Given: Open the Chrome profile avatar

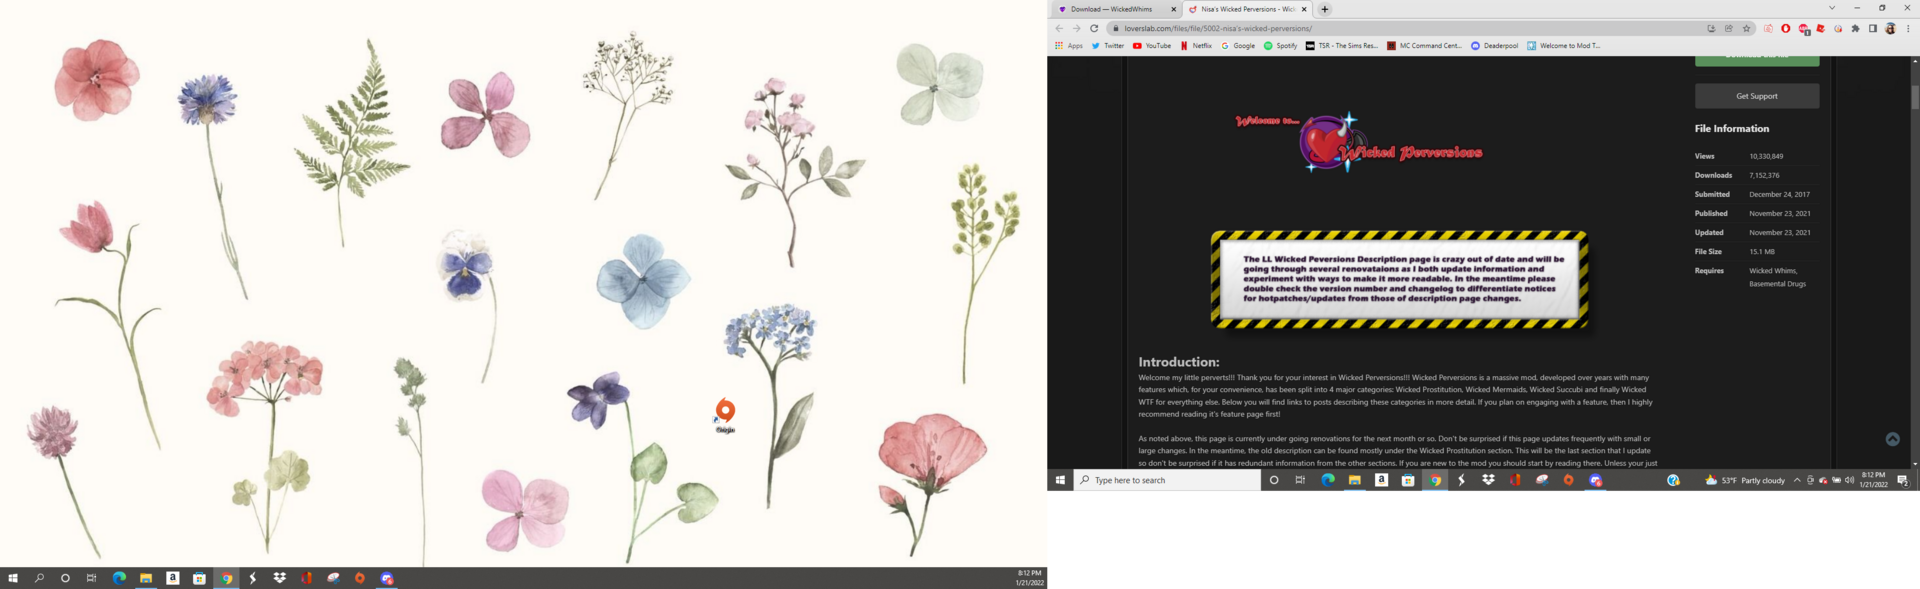Looking at the screenshot, I should point(1890,28).
